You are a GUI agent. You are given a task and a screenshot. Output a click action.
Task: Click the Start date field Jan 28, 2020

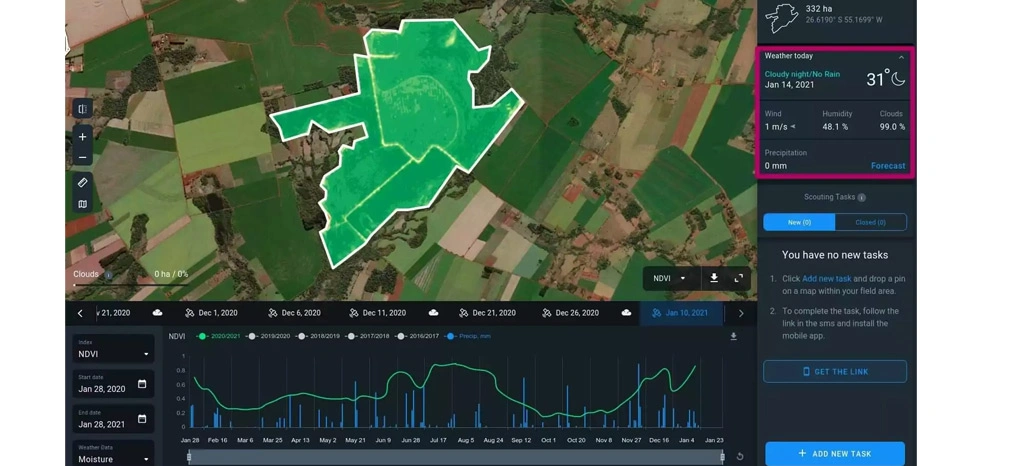[113, 384]
